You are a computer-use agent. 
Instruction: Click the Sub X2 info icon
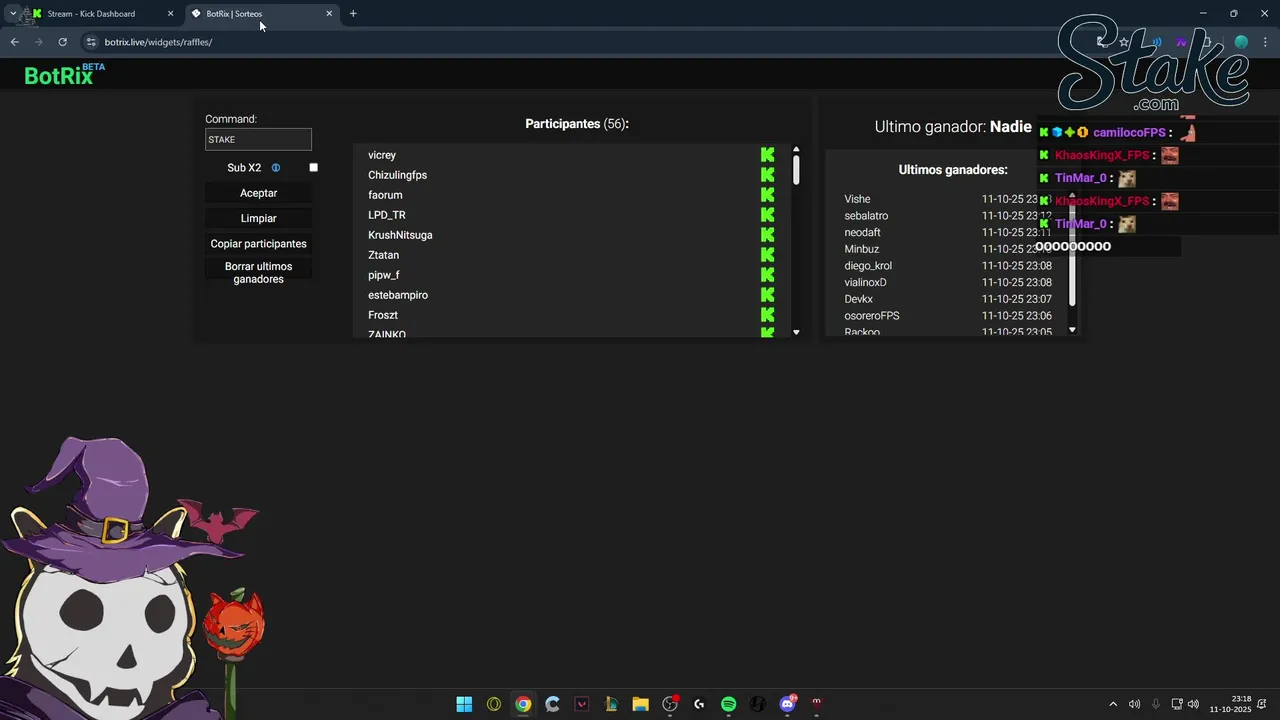point(276,168)
